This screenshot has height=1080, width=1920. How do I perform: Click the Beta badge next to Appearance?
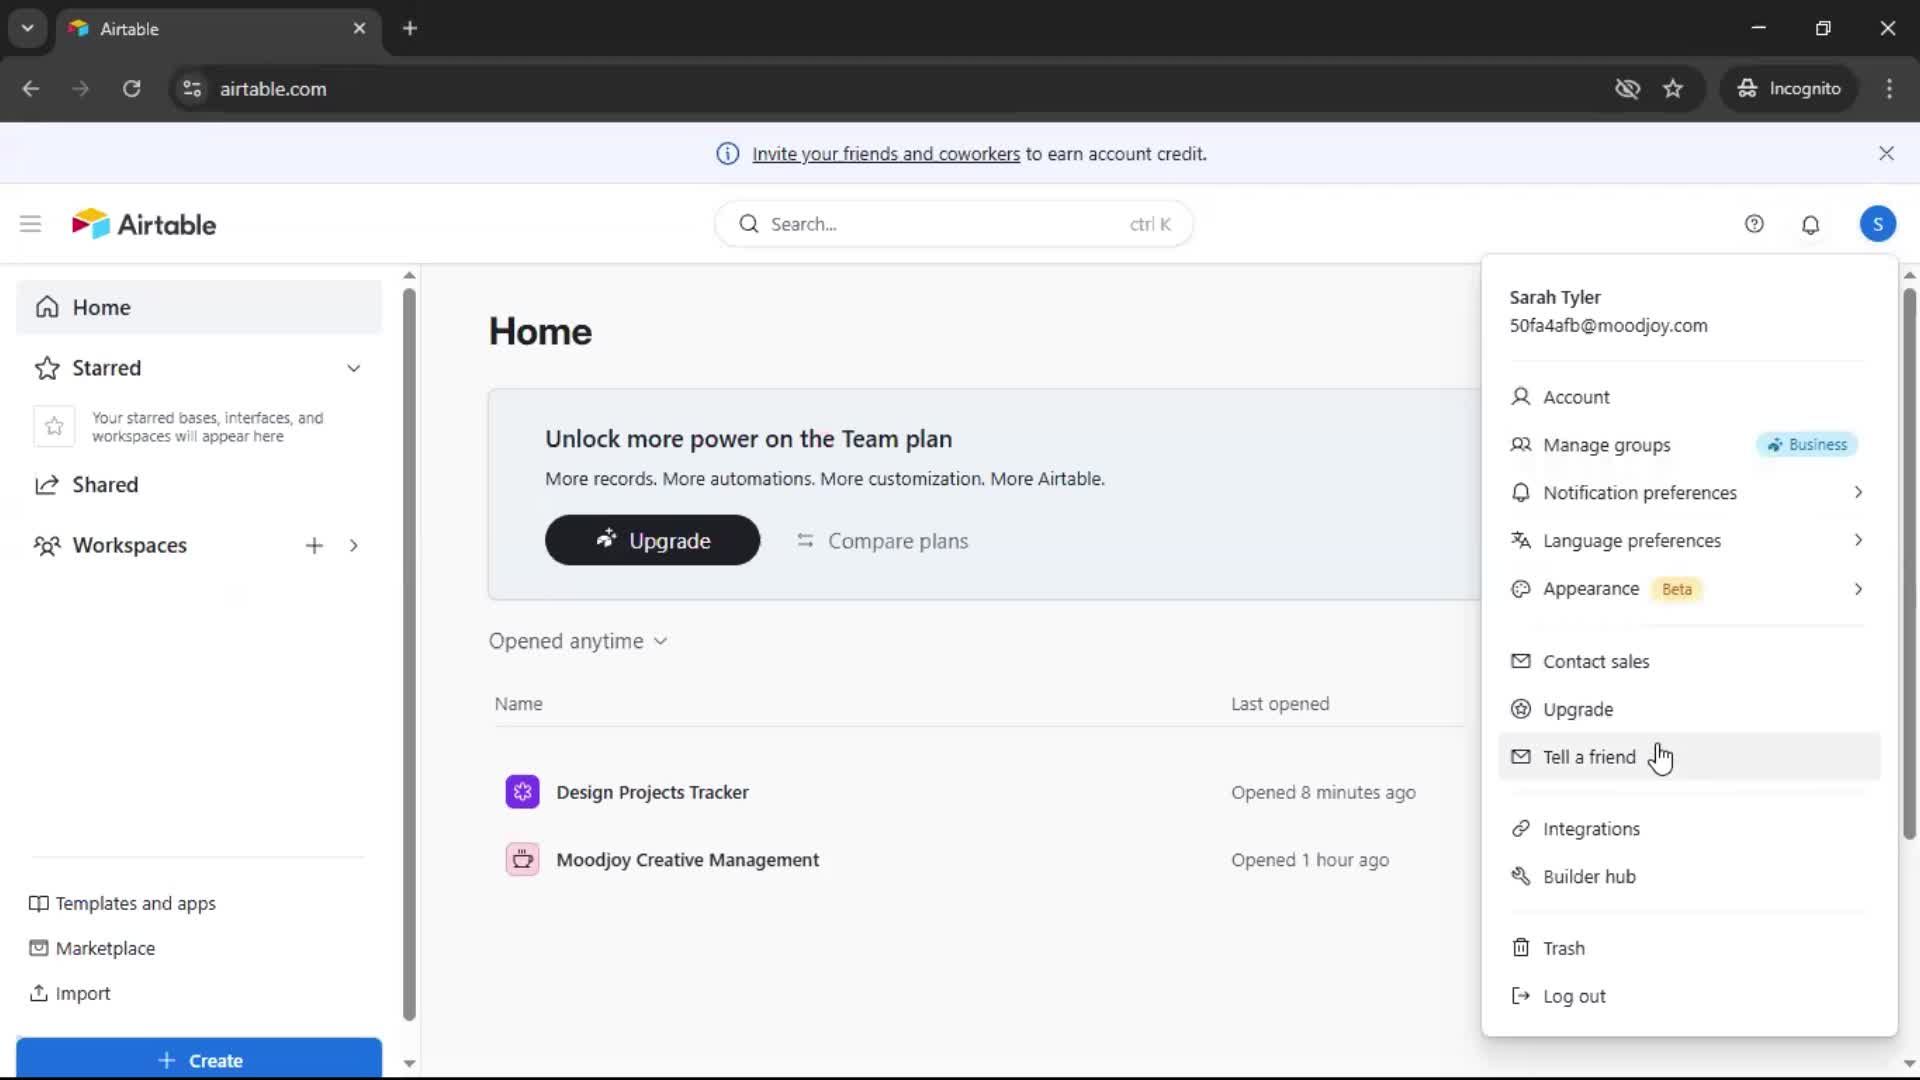click(1676, 589)
